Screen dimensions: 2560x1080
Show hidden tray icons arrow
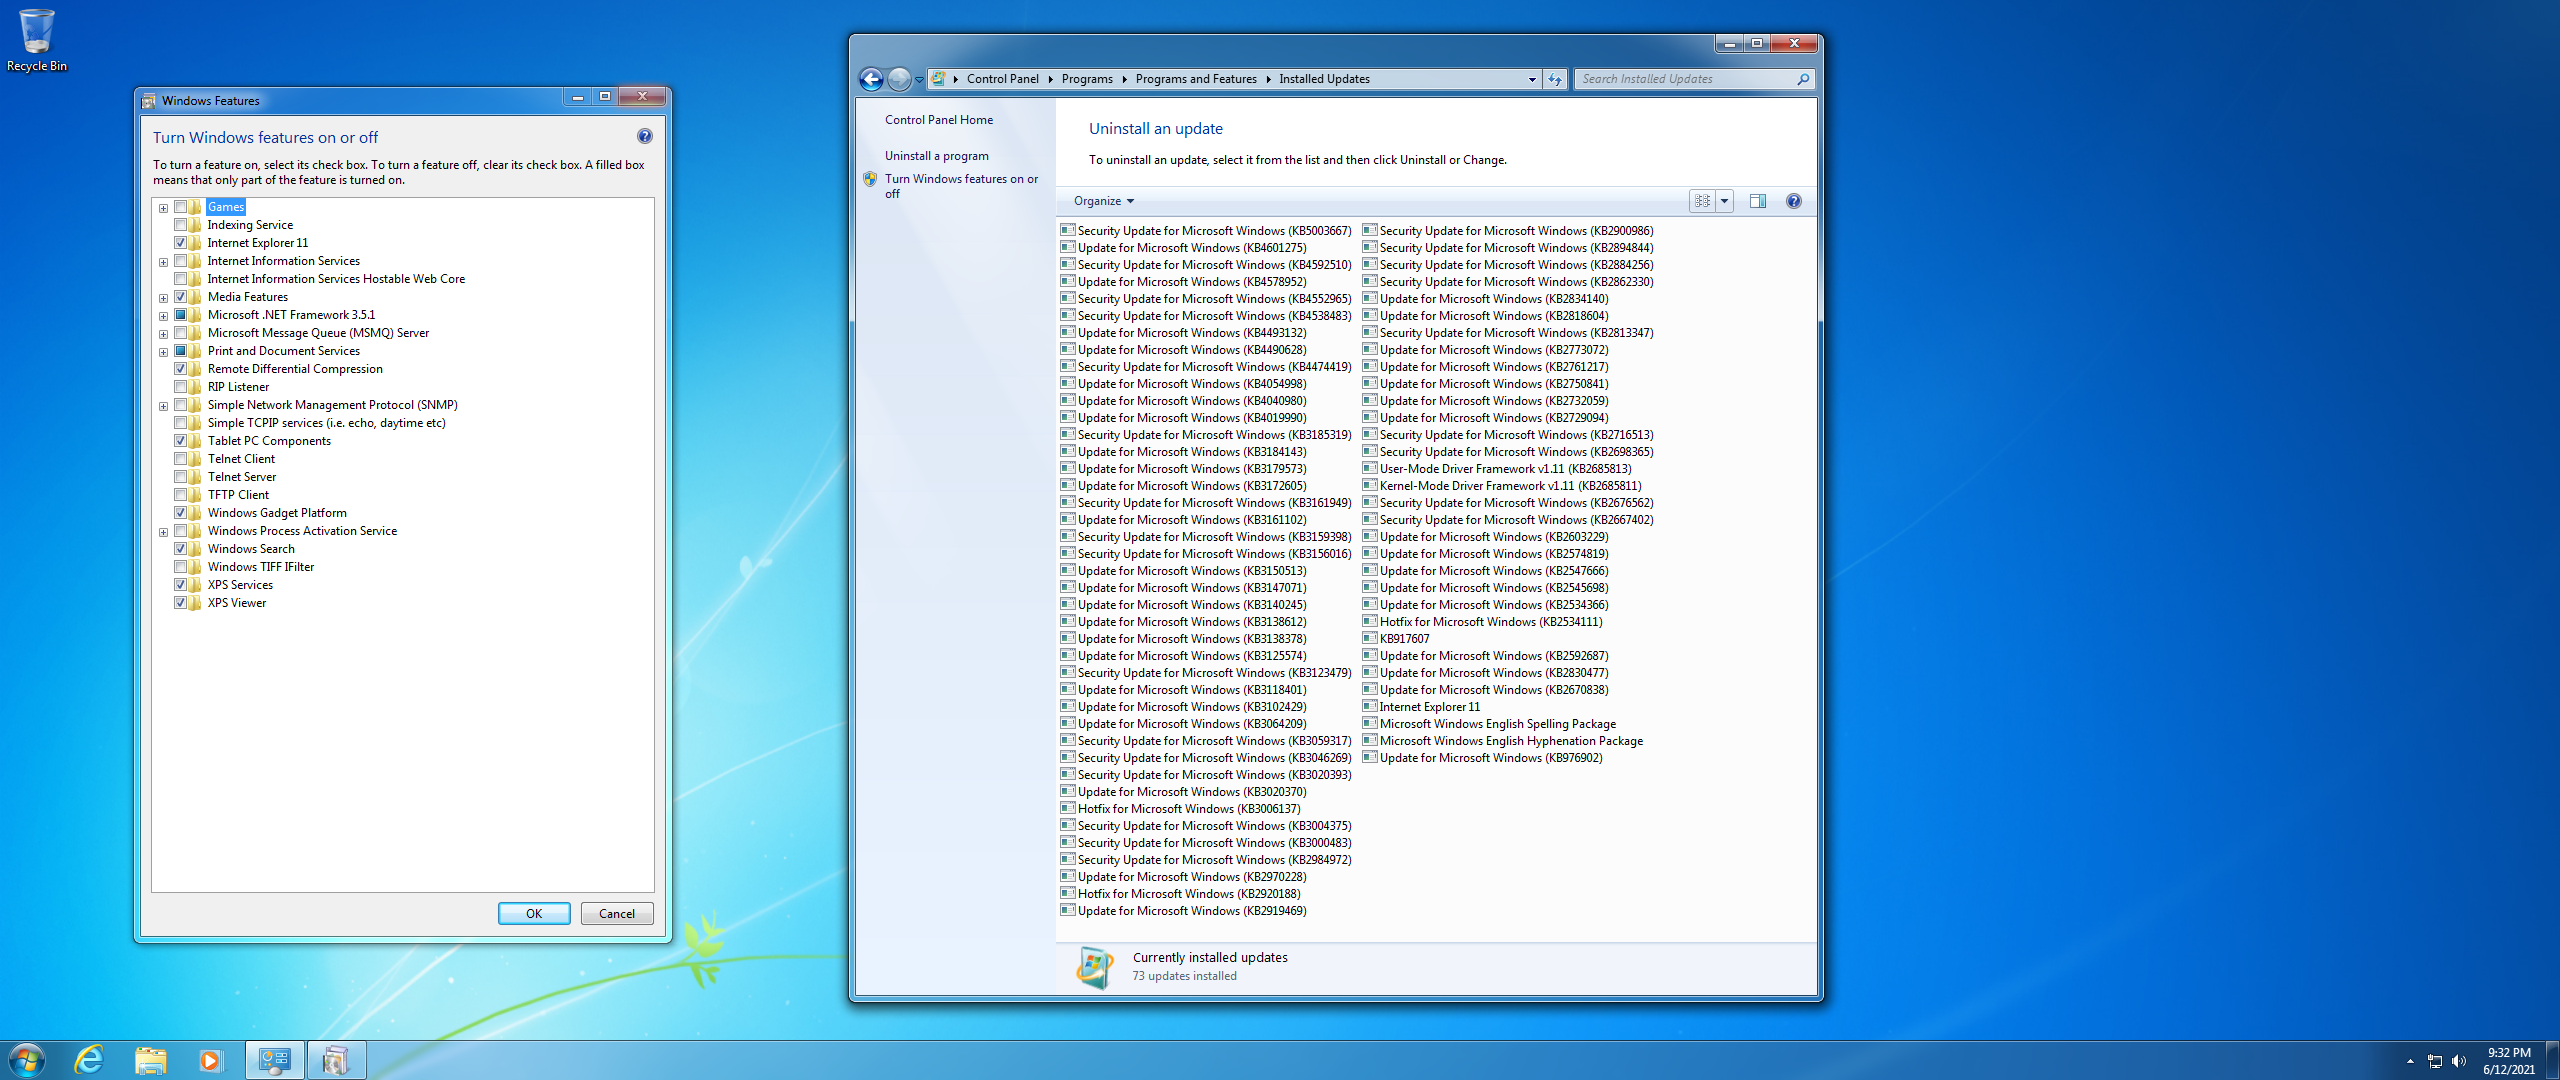click(x=2410, y=1061)
